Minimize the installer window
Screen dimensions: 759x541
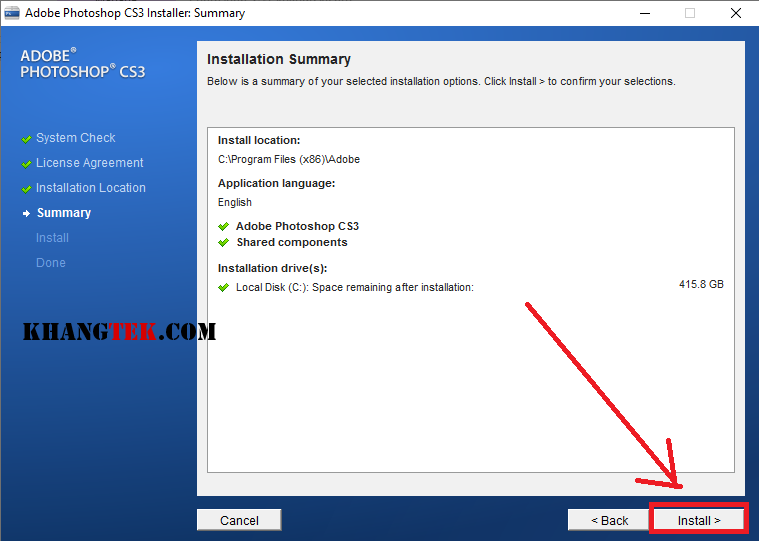pyautogui.click(x=641, y=13)
